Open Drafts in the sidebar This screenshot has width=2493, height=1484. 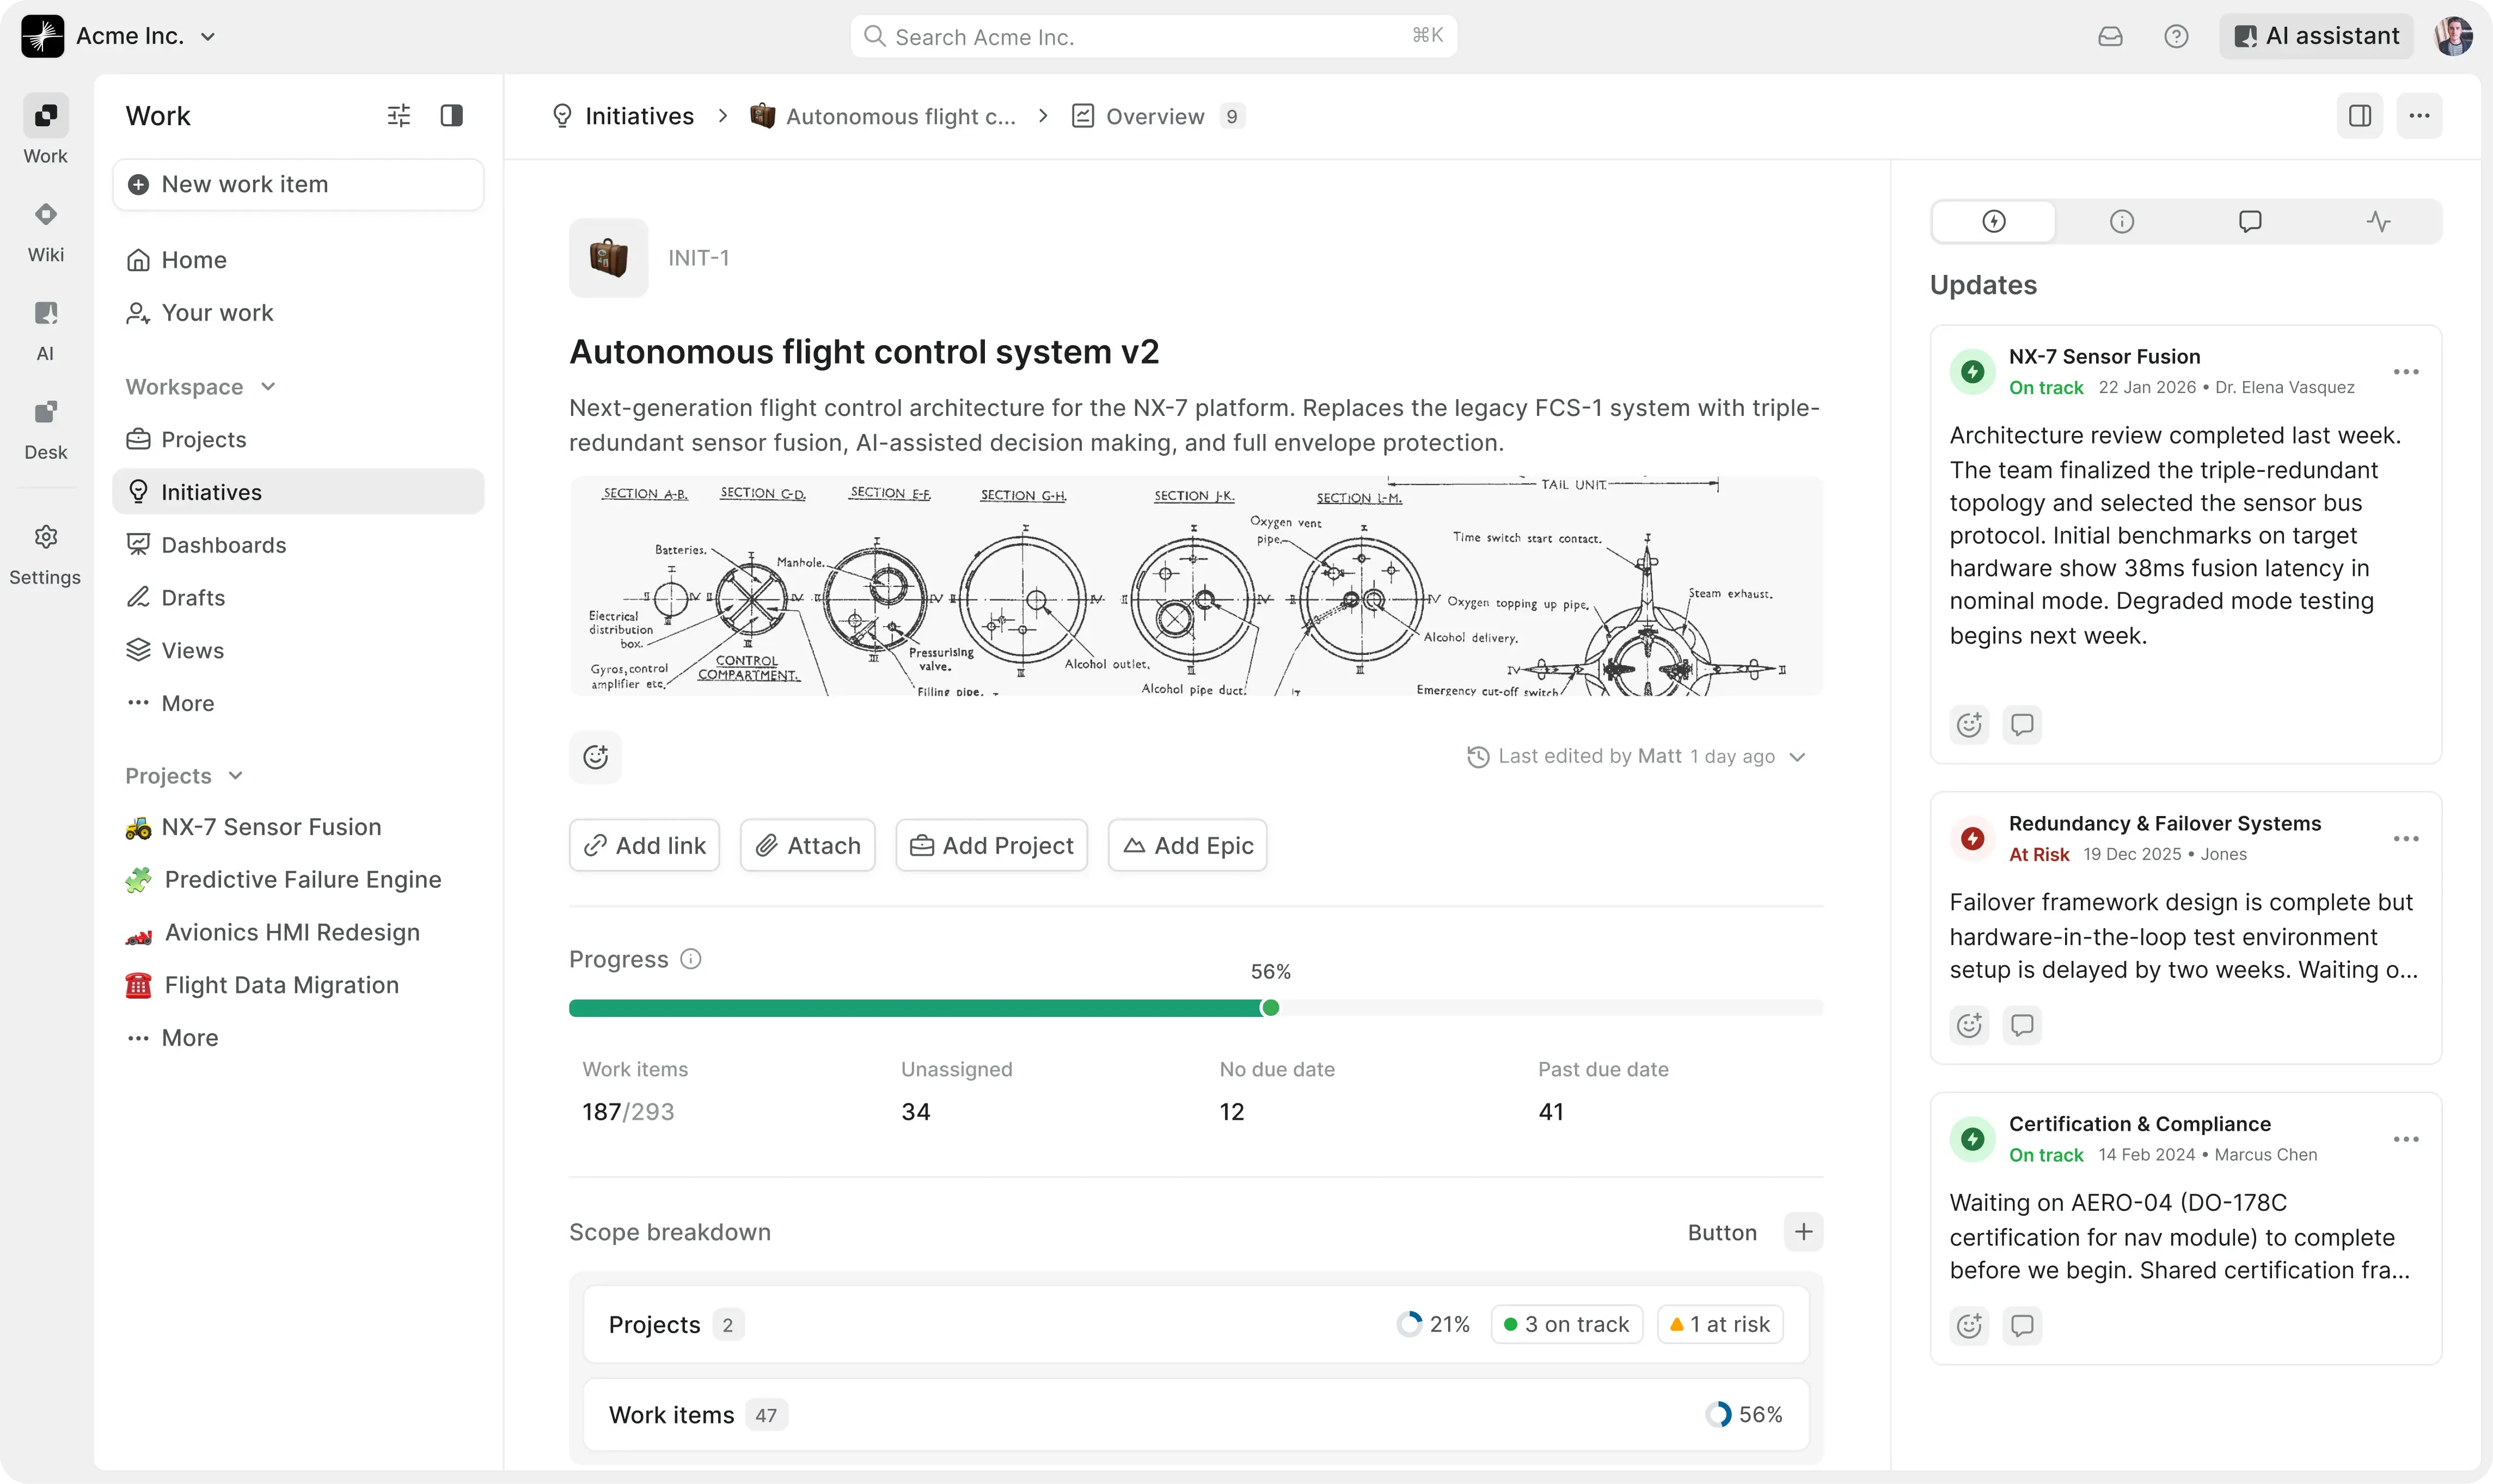[x=298, y=598]
